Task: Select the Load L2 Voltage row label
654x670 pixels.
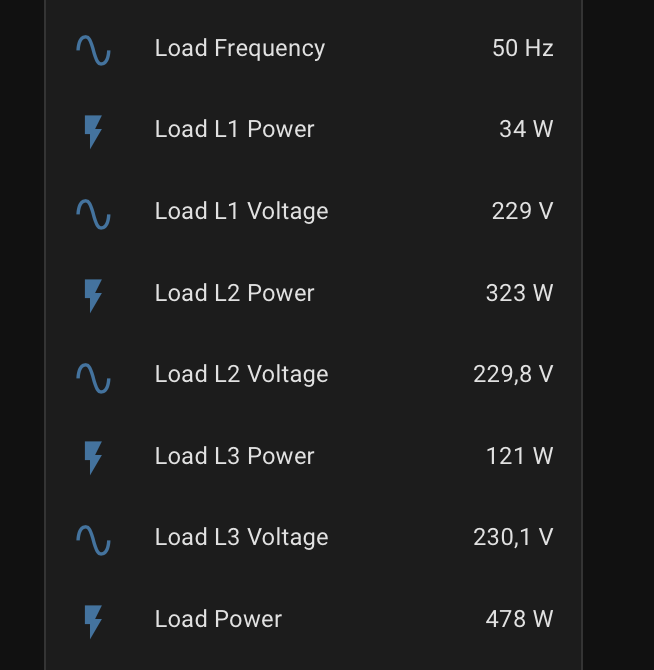Action: tap(242, 375)
